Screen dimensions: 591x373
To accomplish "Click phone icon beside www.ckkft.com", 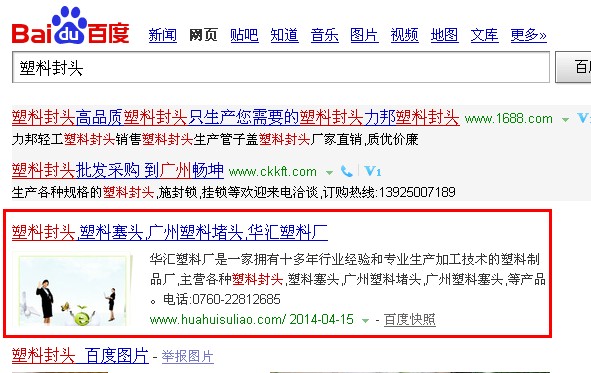I will click(x=346, y=171).
